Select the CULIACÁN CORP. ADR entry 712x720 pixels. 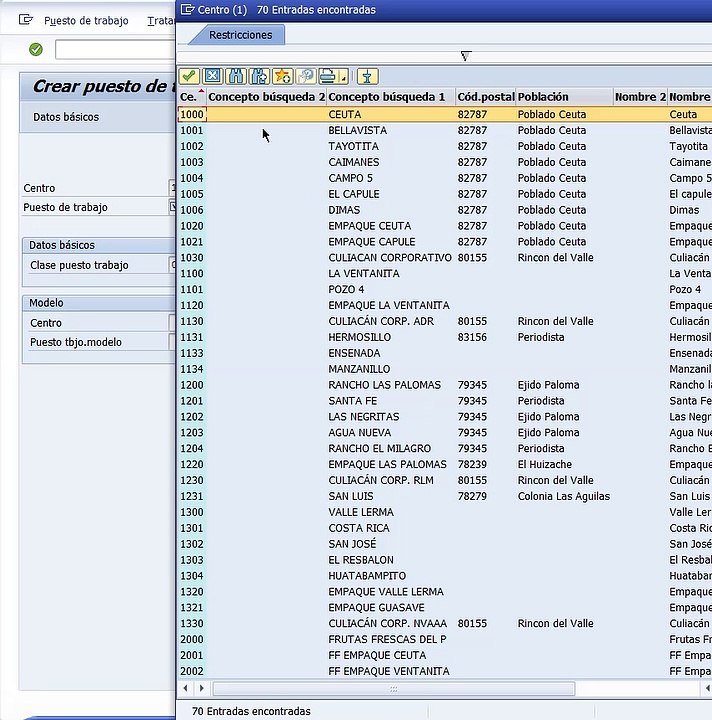pyautogui.click(x=381, y=321)
